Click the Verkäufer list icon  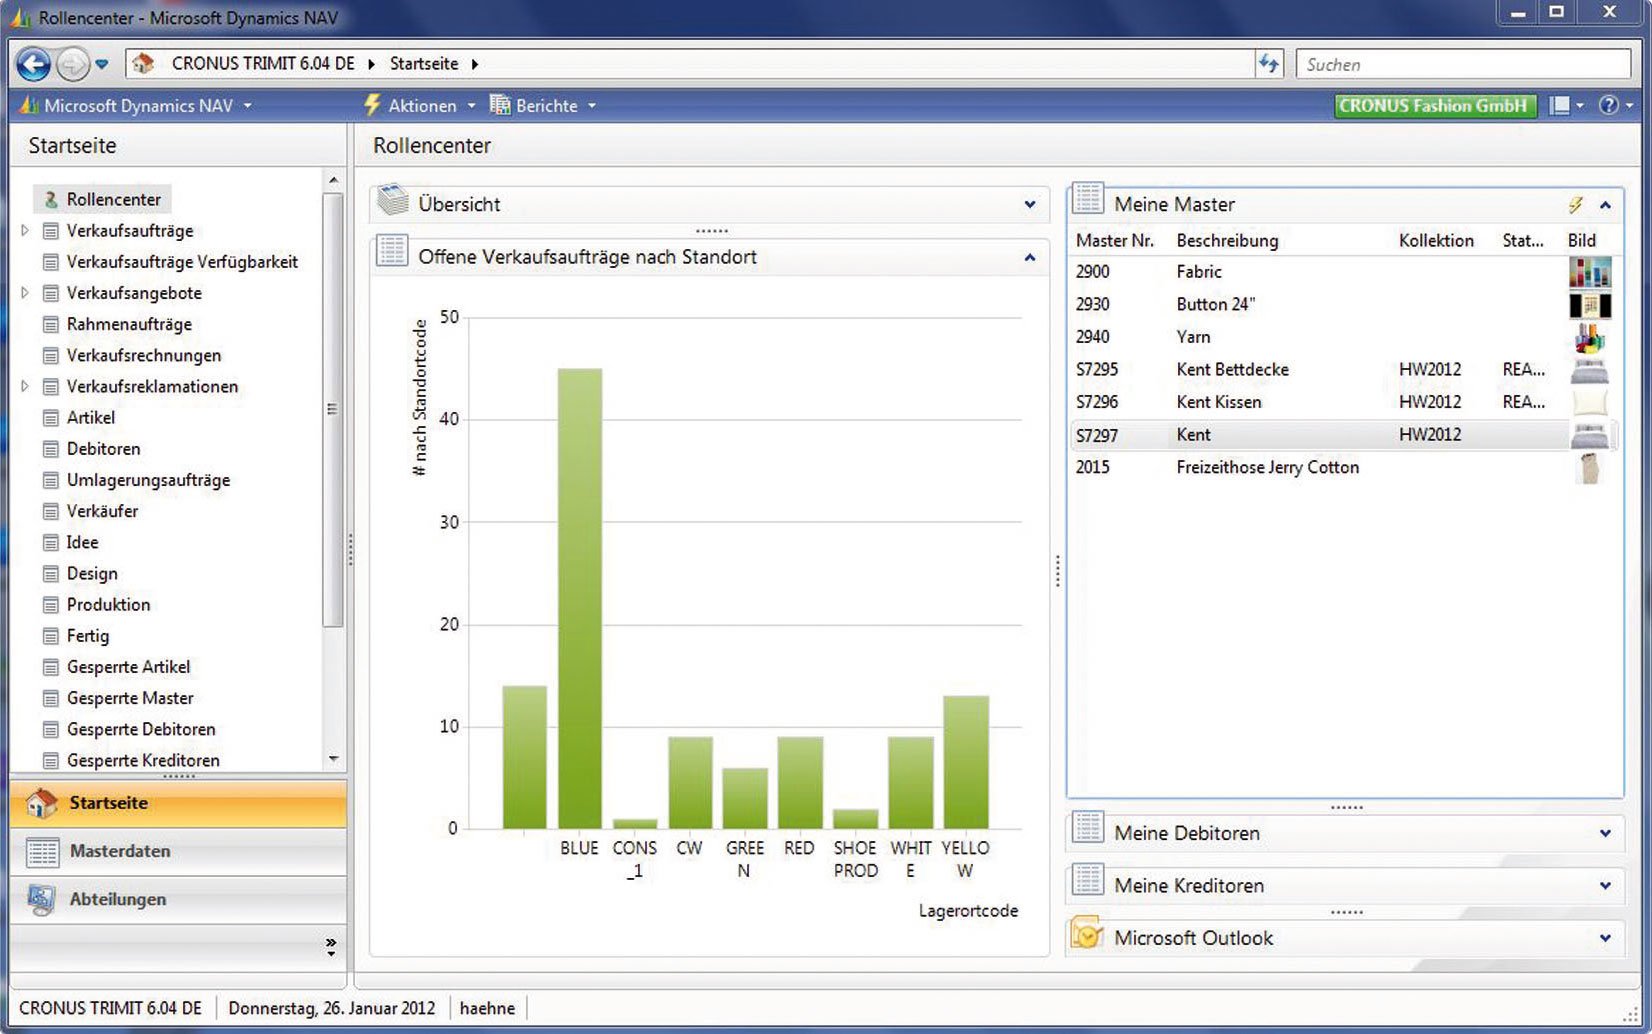[x=50, y=511]
